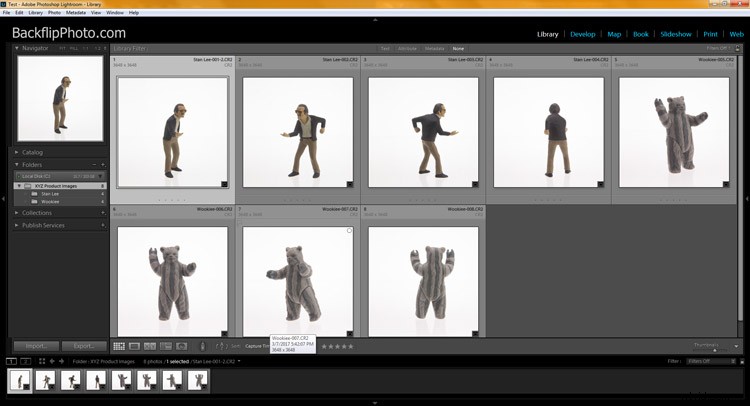This screenshot has width=750, height=406.
Task: Click the Export... button
Action: [84, 346]
